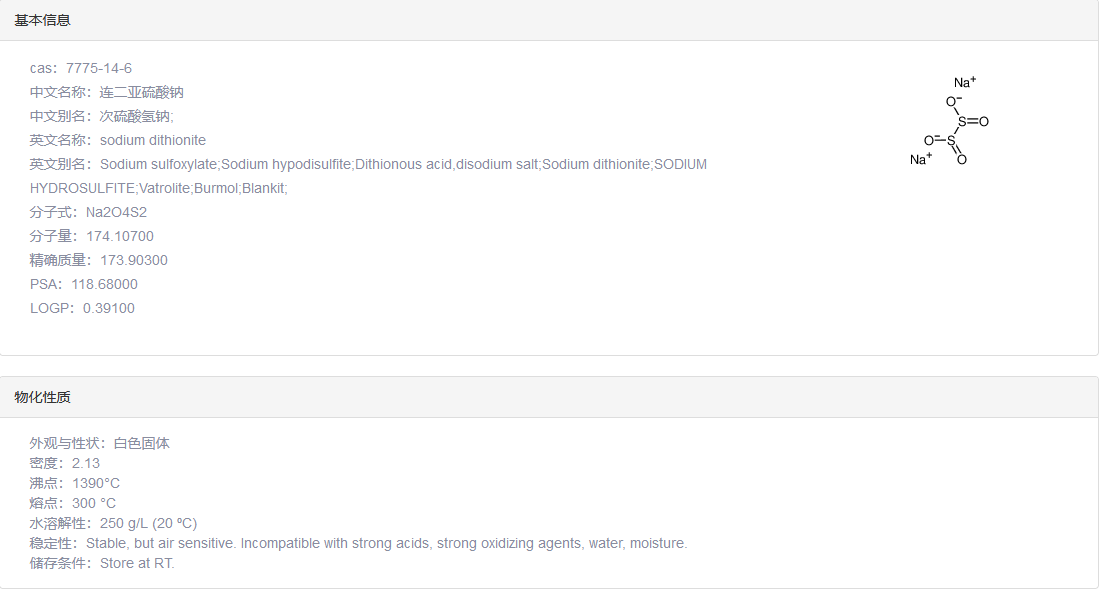Click the molecular weight 174.10700
The height and width of the screenshot is (591, 1099).
120,236
